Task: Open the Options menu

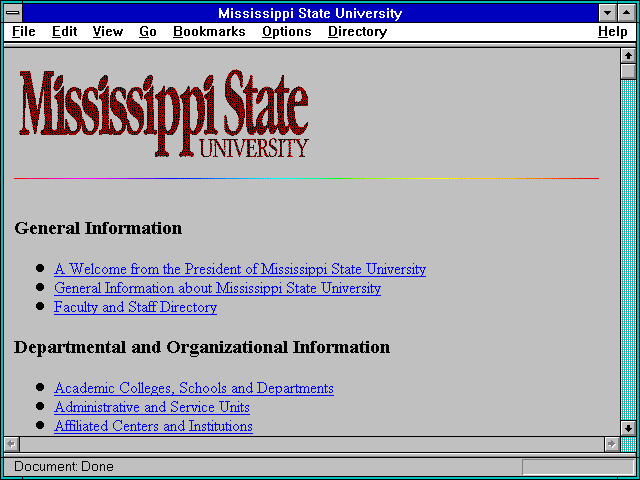Action: point(287,32)
